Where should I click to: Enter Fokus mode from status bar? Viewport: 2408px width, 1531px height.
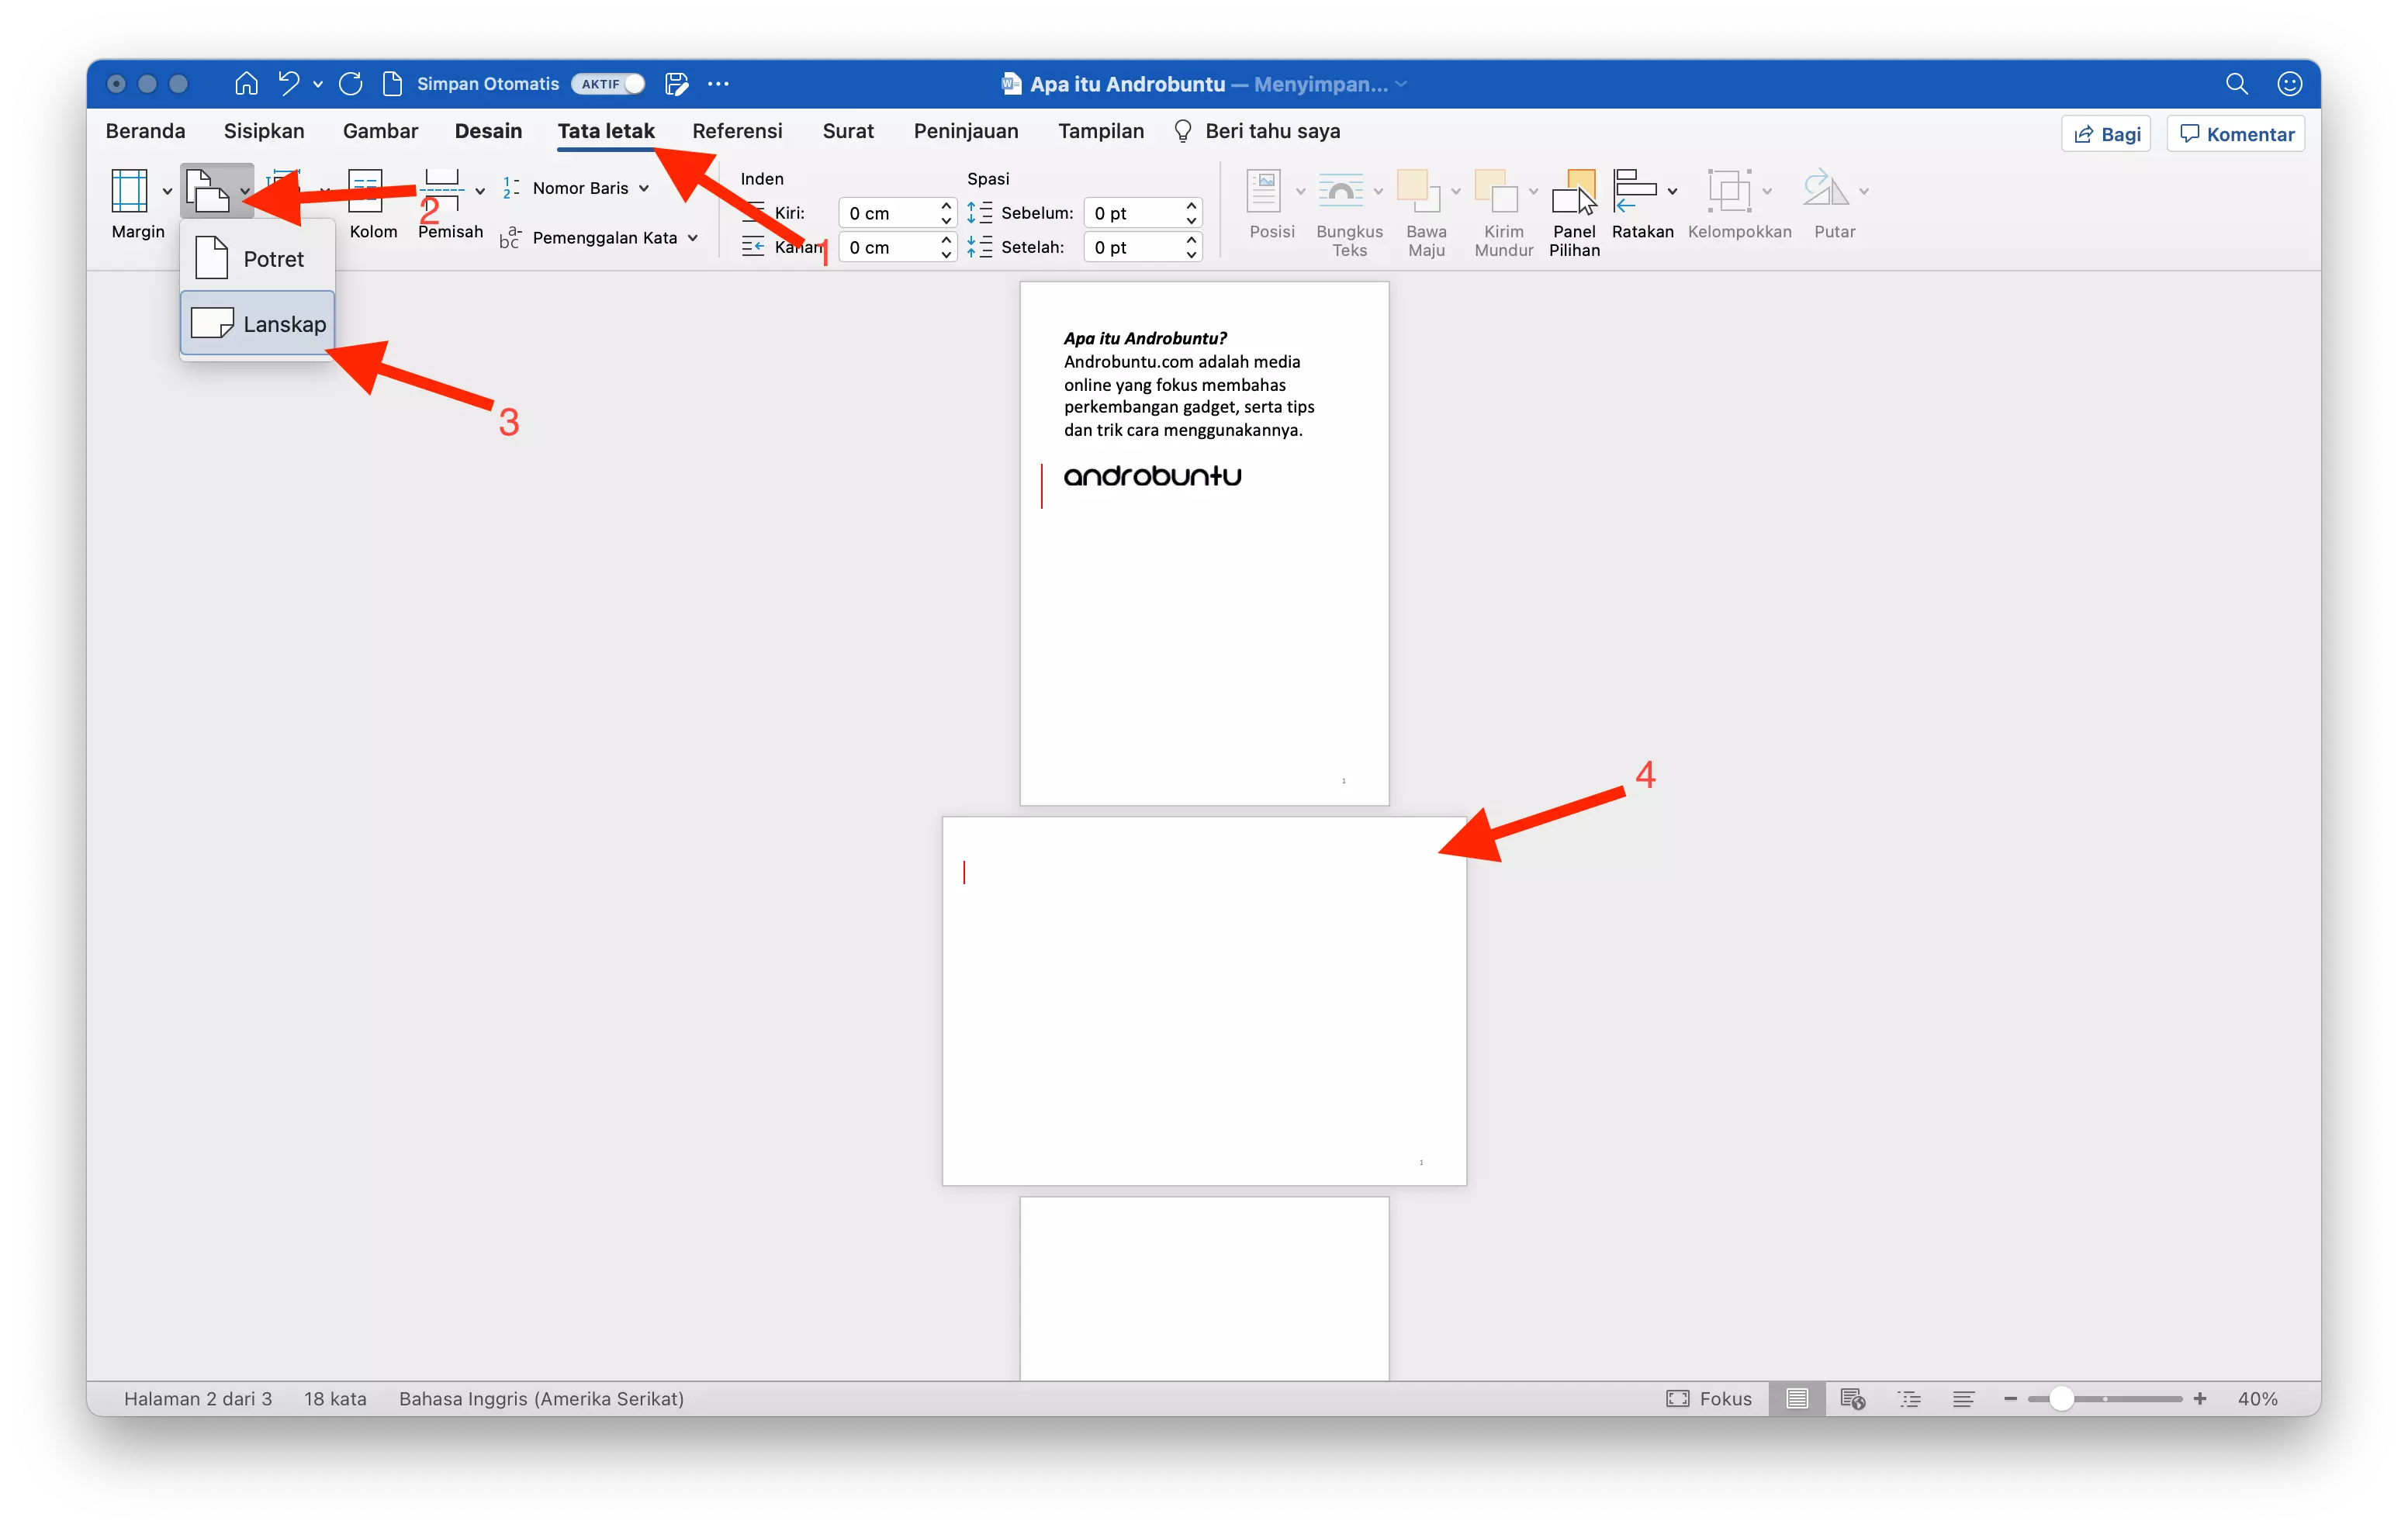click(1710, 1398)
